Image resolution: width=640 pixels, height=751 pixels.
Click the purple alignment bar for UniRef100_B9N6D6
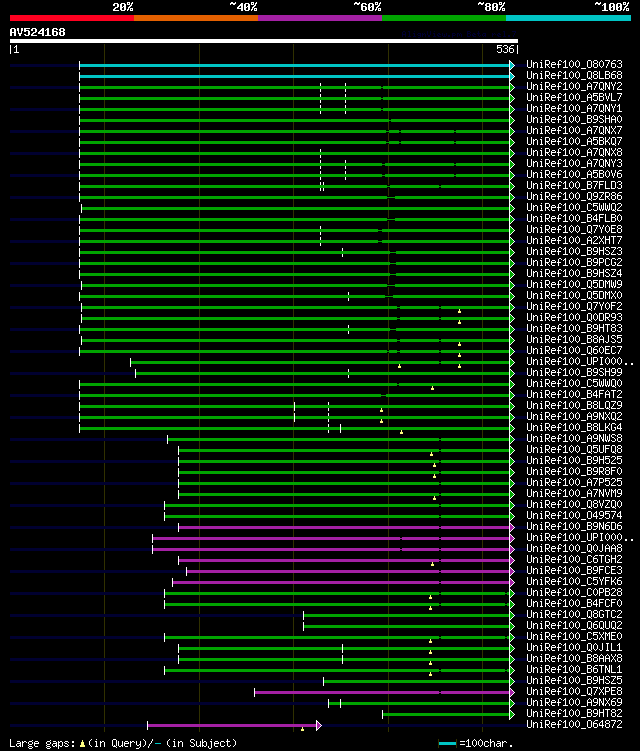(344, 528)
